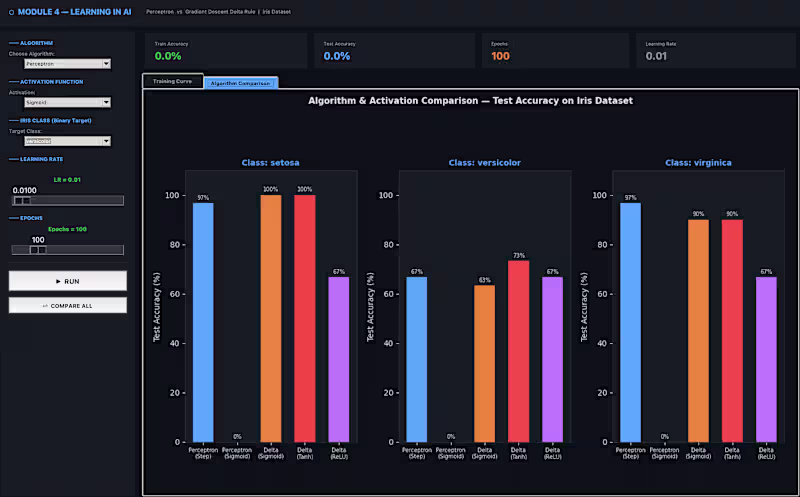
Task: Click the red Delta (Tanh) bar in setosa chart
Action: point(305,318)
